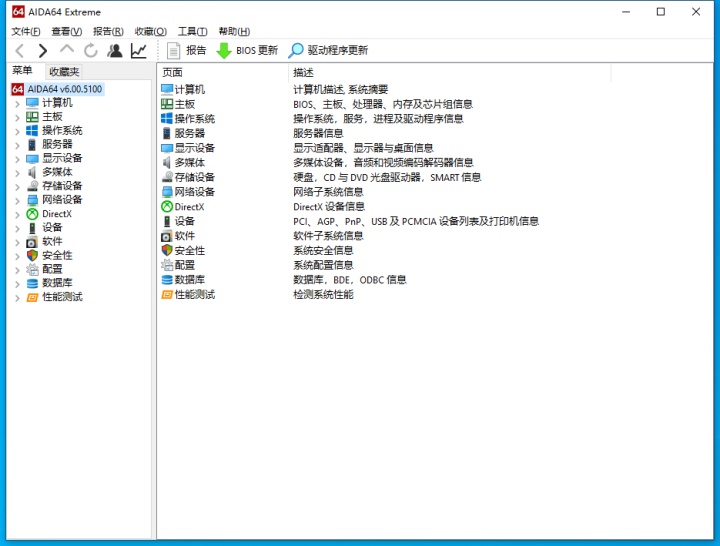Open the 文件(F) menu
This screenshot has height=546, width=720.
point(25,31)
